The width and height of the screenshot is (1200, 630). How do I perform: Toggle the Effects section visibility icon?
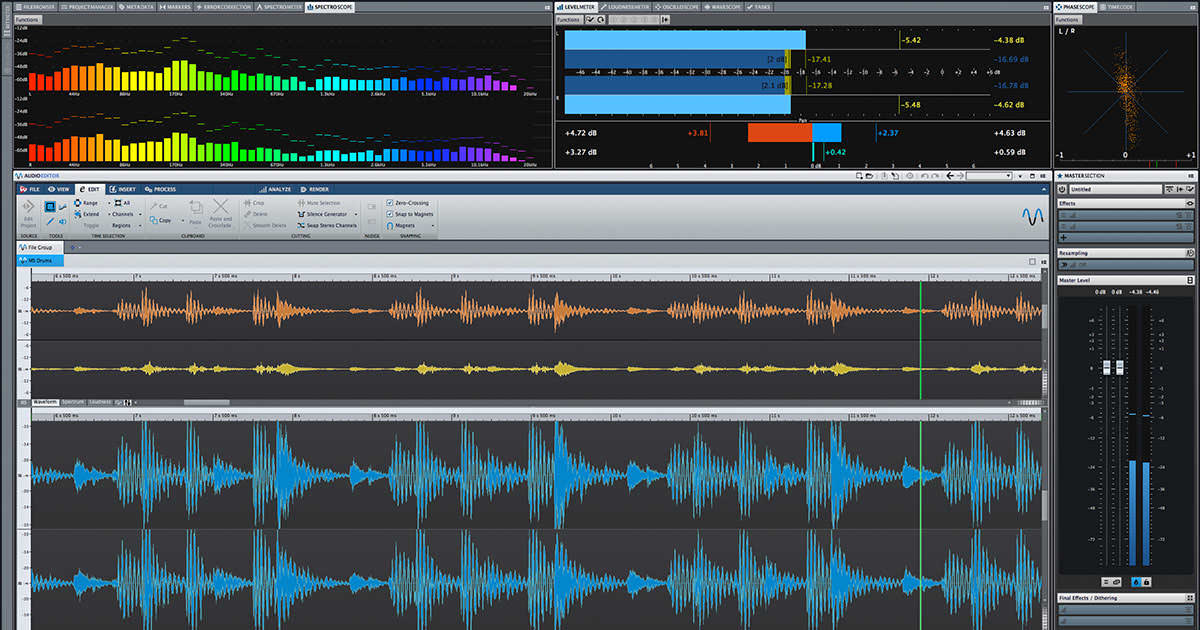coord(1190,203)
